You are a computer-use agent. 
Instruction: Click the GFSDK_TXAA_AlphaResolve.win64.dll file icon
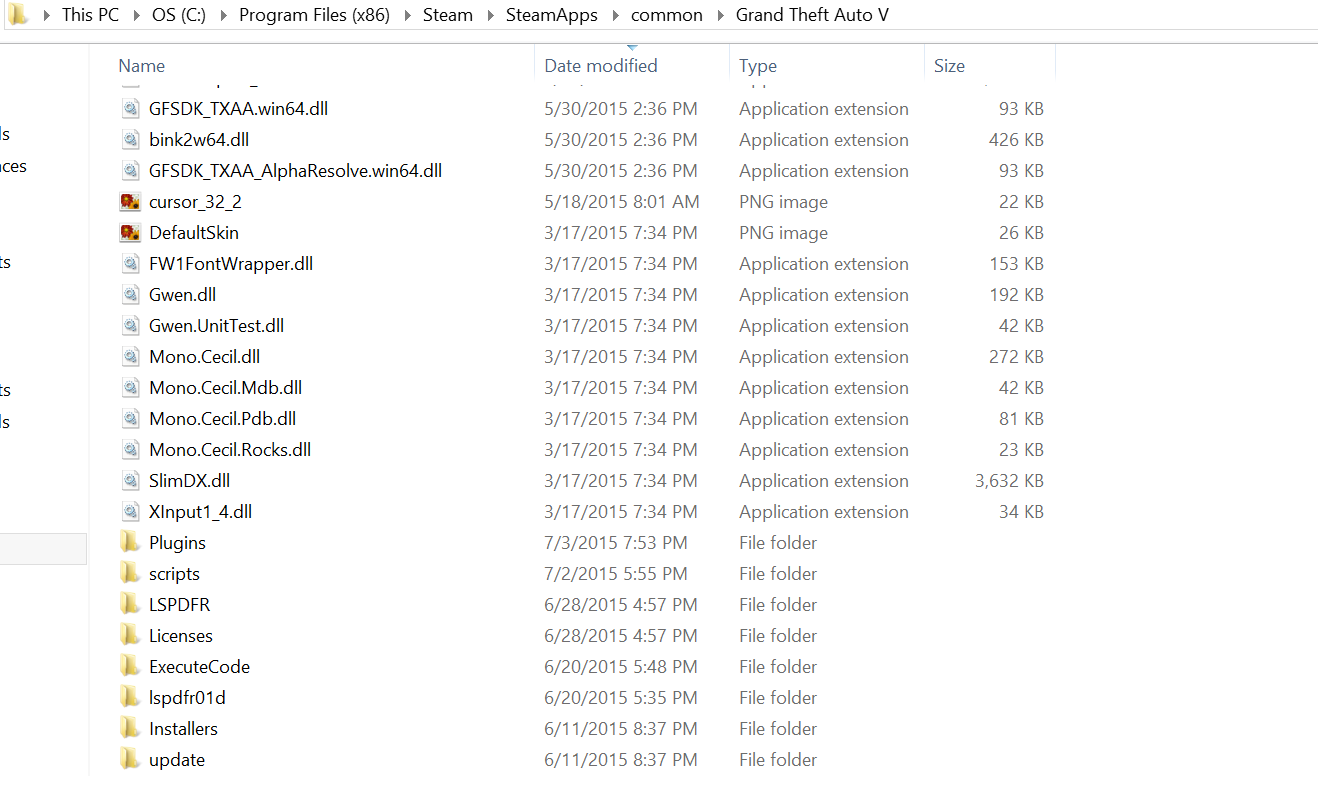pyautogui.click(x=130, y=171)
